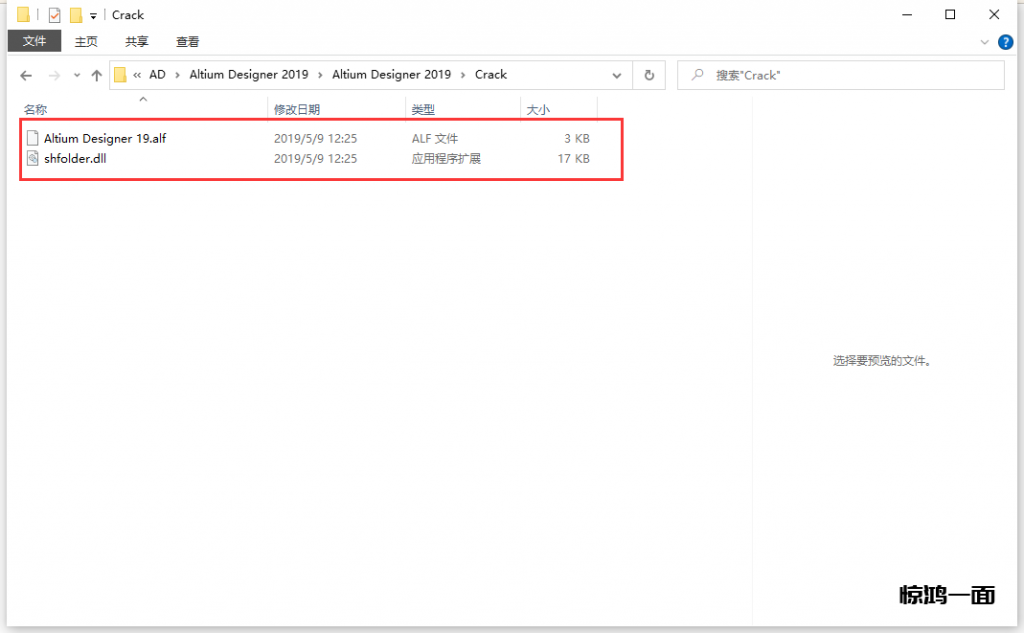
Task: Click the shfolder.dll file icon
Action: coord(33,158)
